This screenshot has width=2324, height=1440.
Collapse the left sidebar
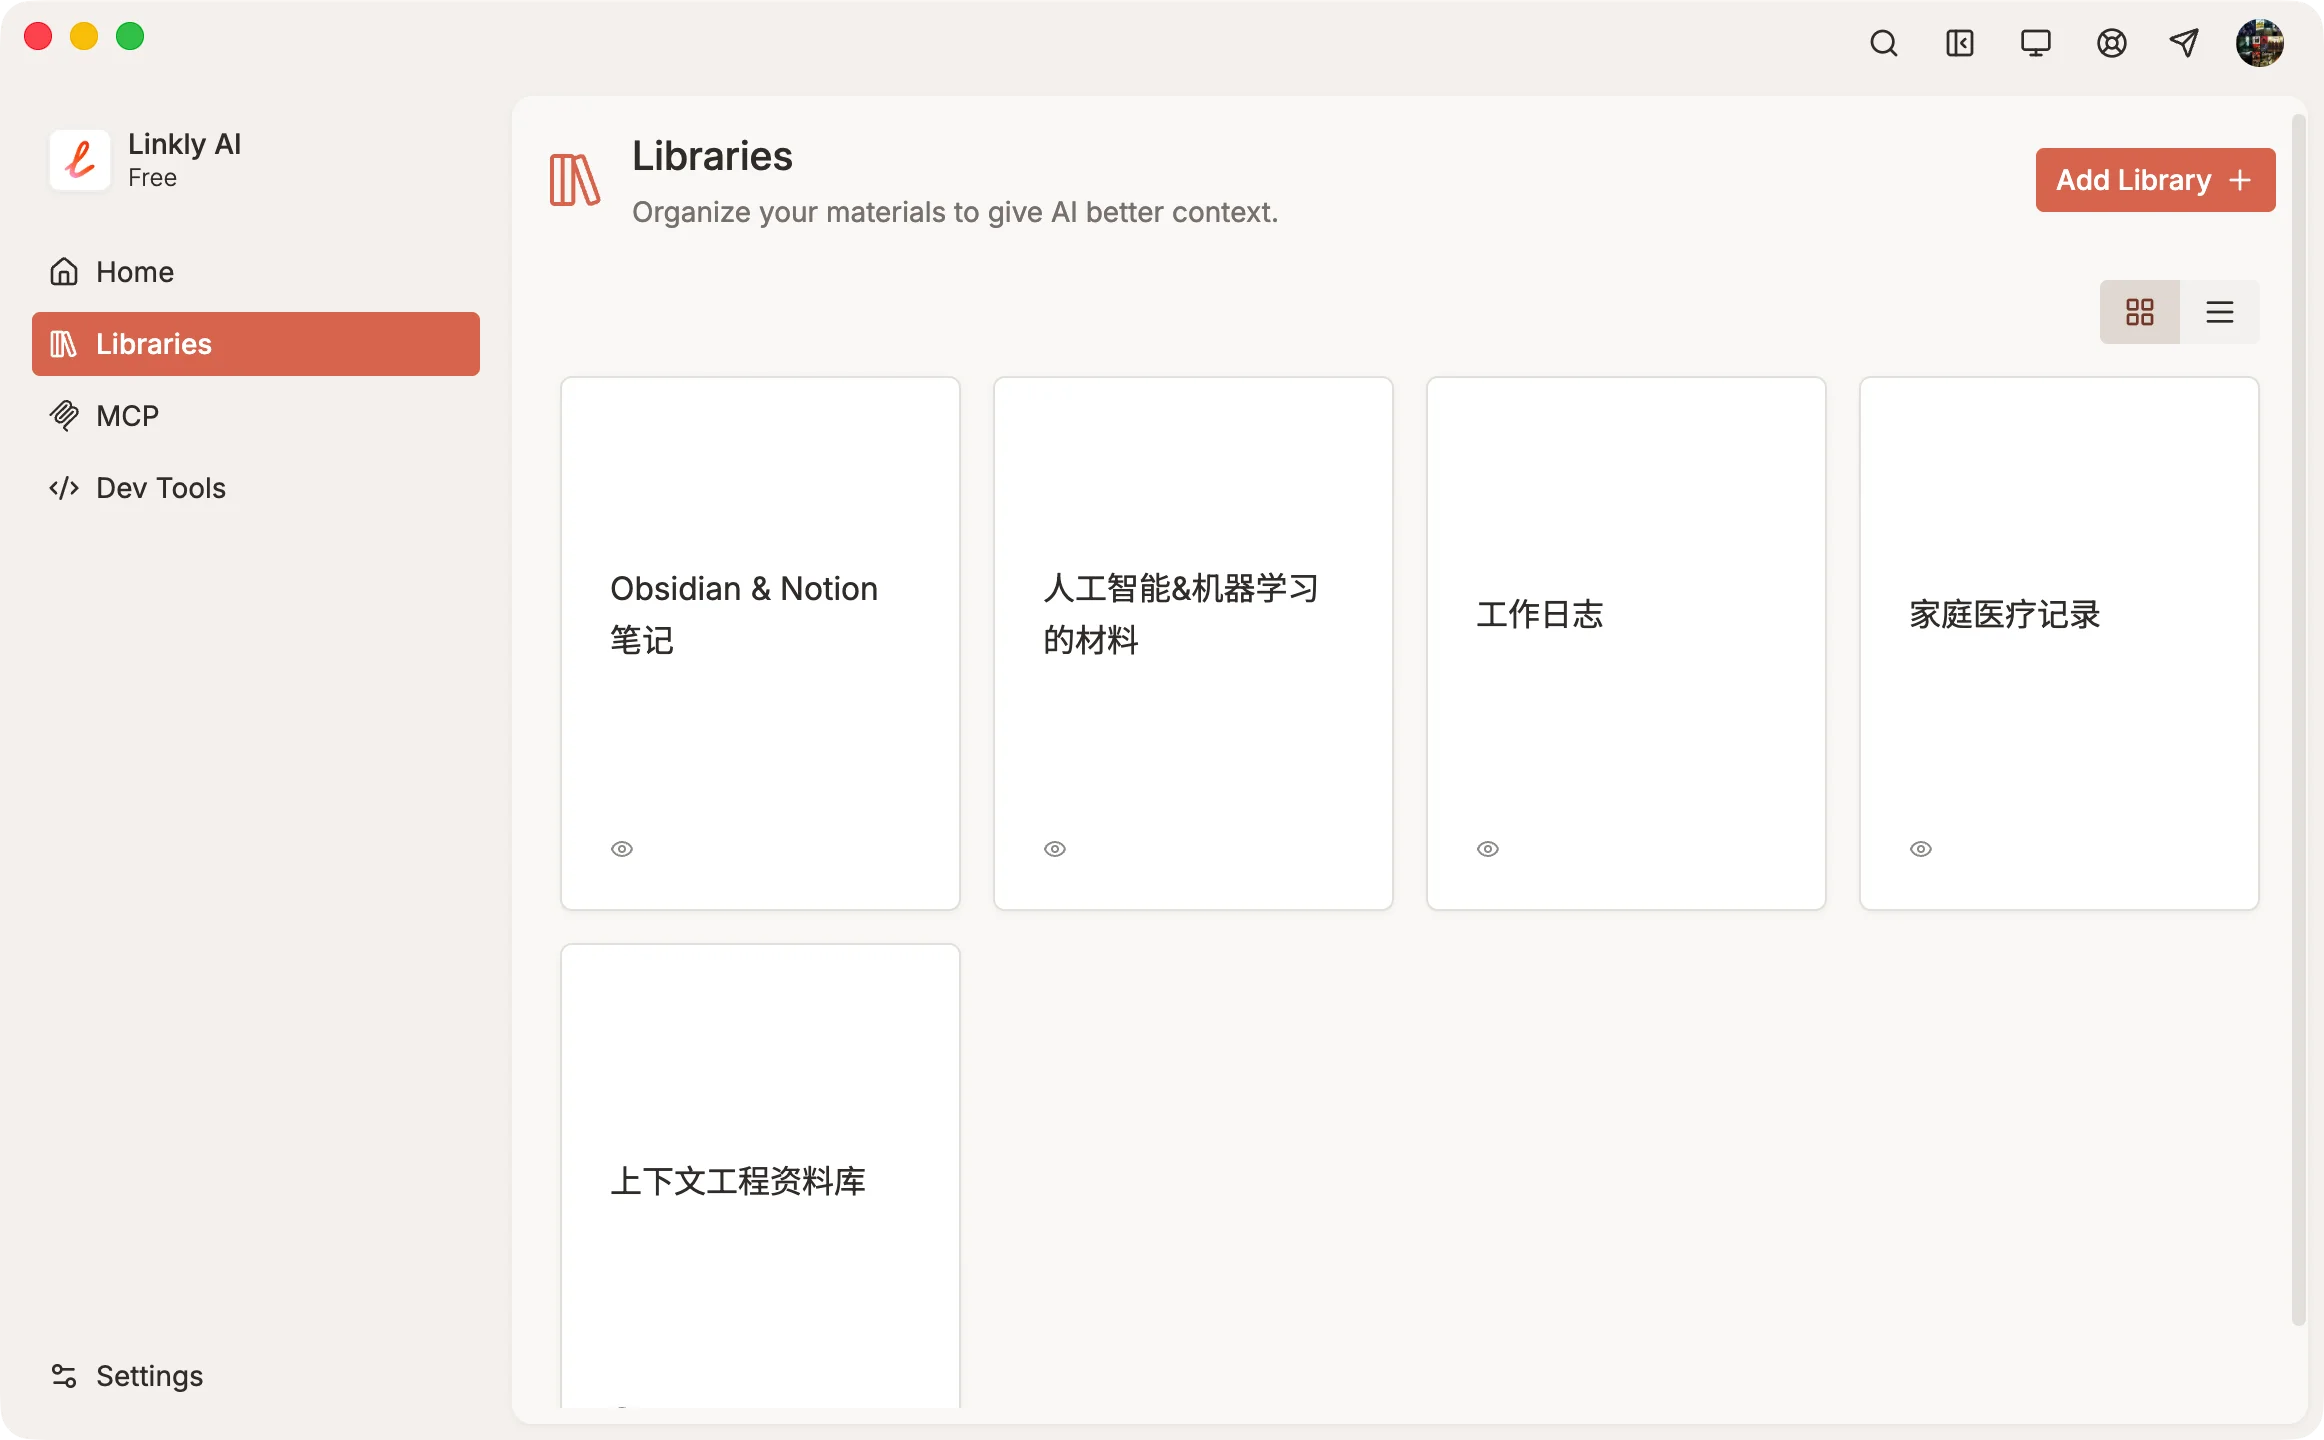(1959, 43)
